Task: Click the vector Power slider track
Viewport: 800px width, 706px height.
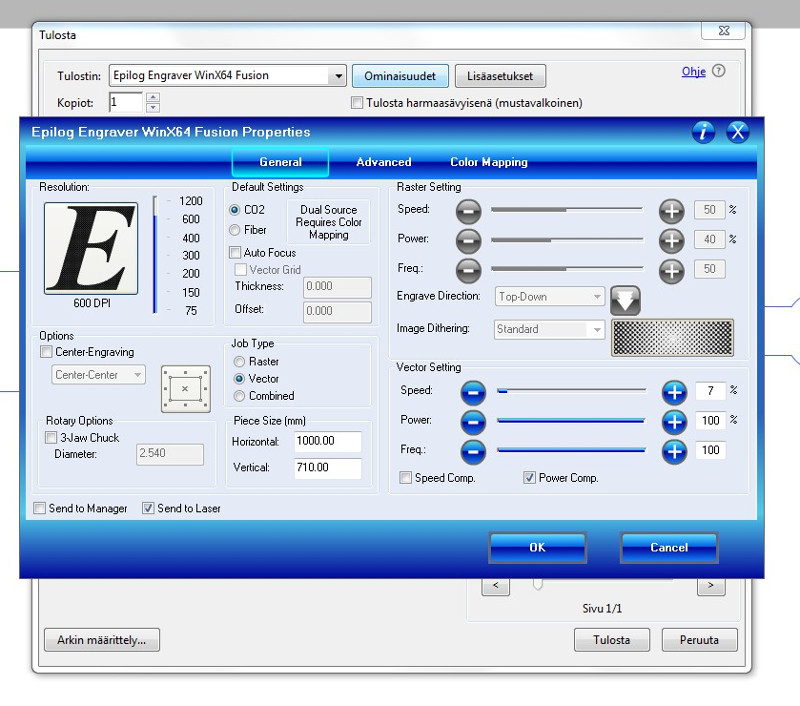Action: (571, 421)
